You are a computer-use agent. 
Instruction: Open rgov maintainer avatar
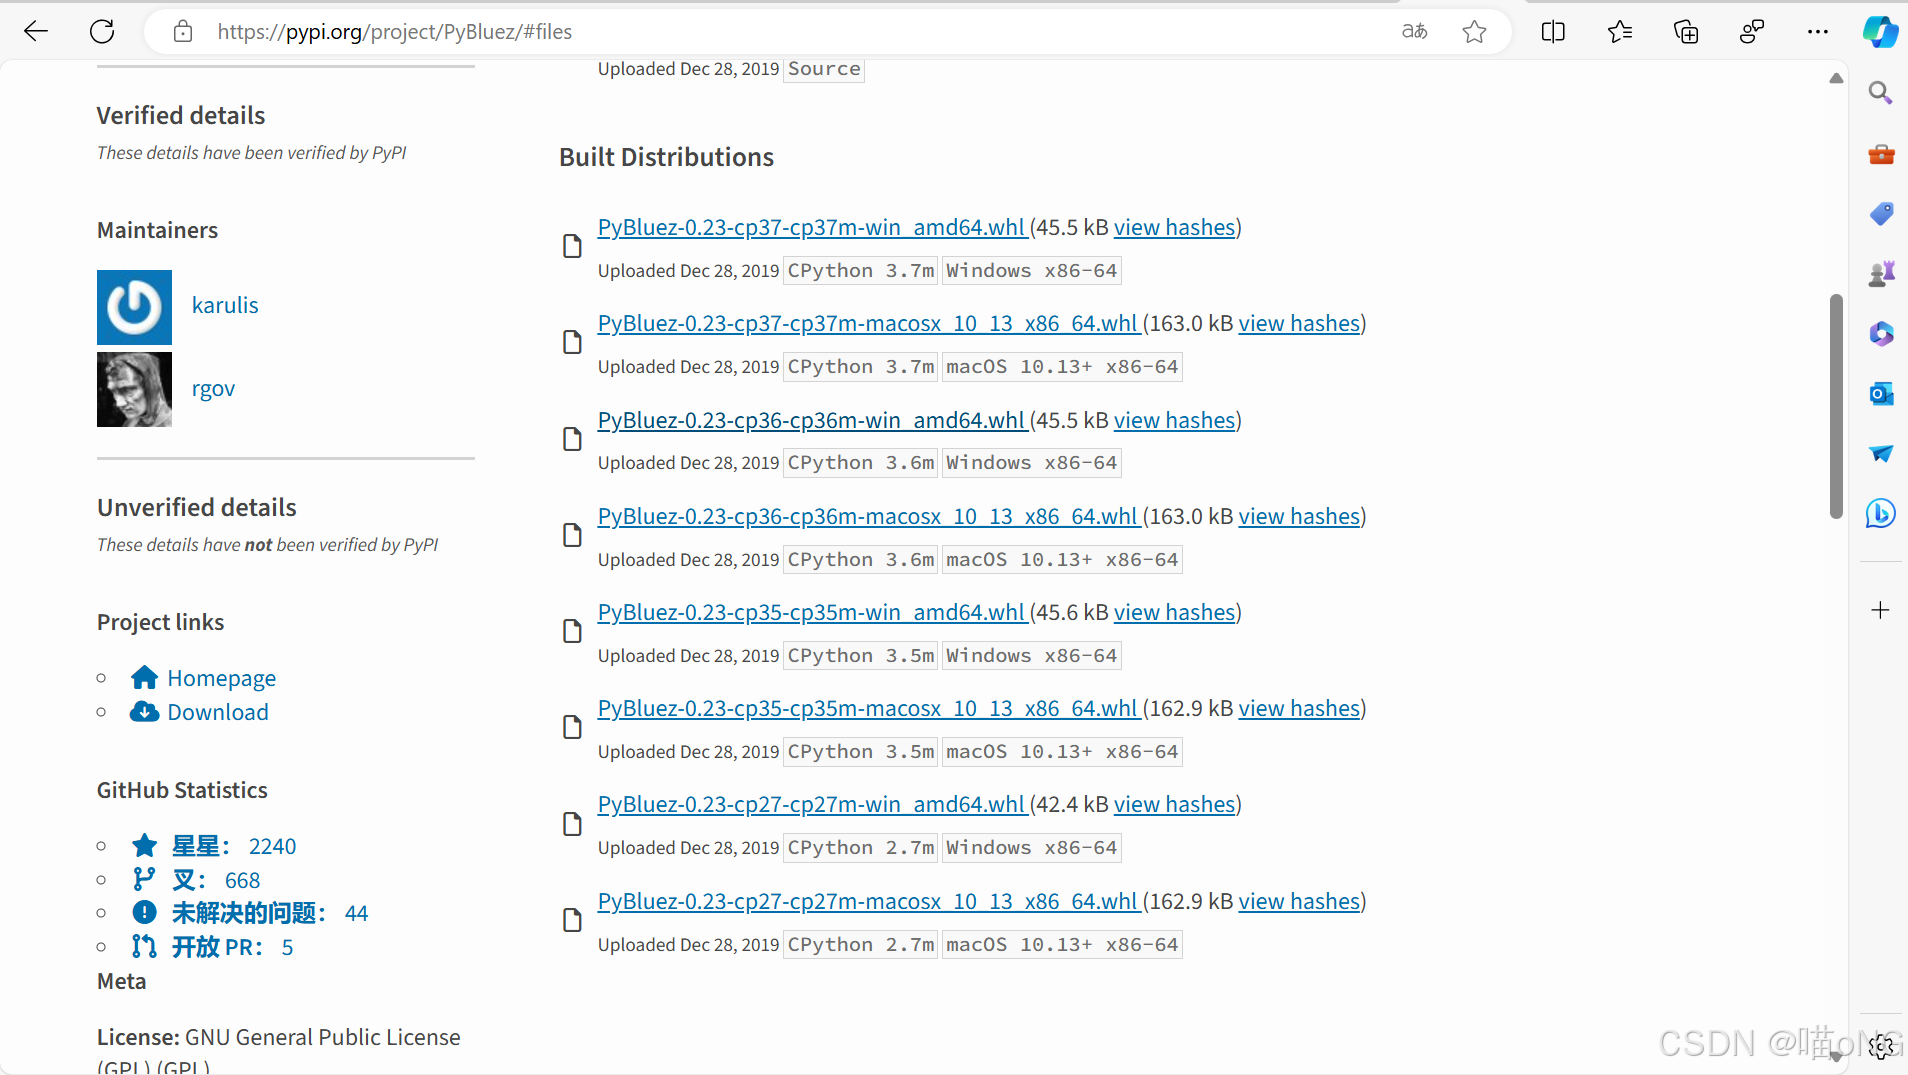134,389
